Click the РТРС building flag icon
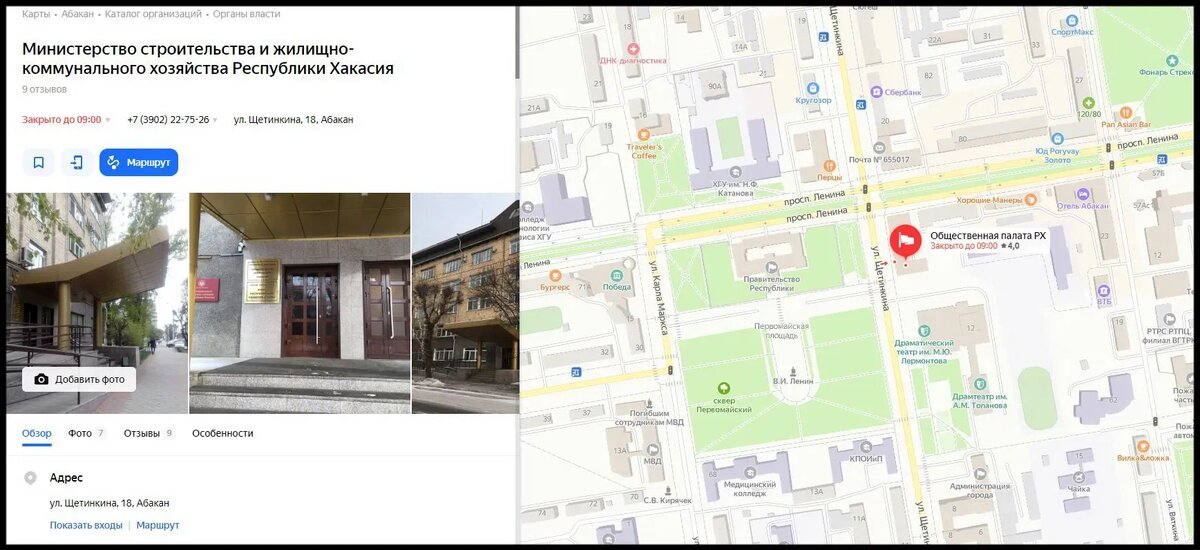Screen dimensions: 1200x550 coord(1167,320)
